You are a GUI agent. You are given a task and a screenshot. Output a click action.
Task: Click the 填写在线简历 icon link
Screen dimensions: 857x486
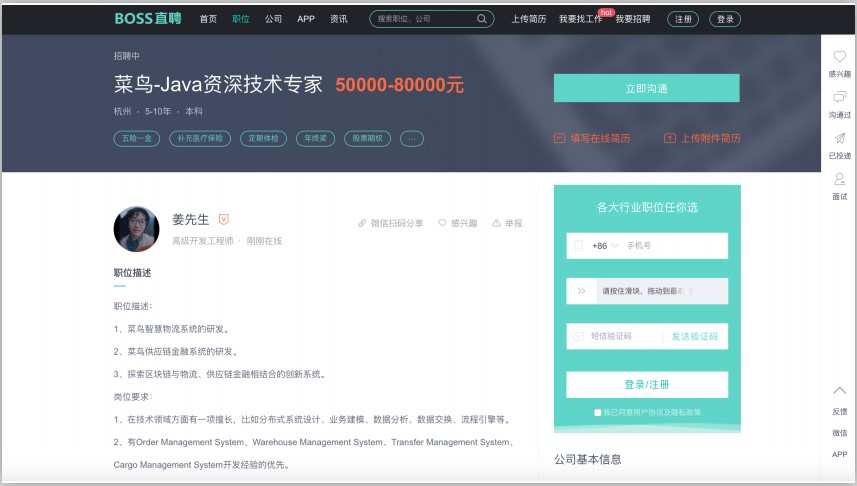tap(559, 138)
